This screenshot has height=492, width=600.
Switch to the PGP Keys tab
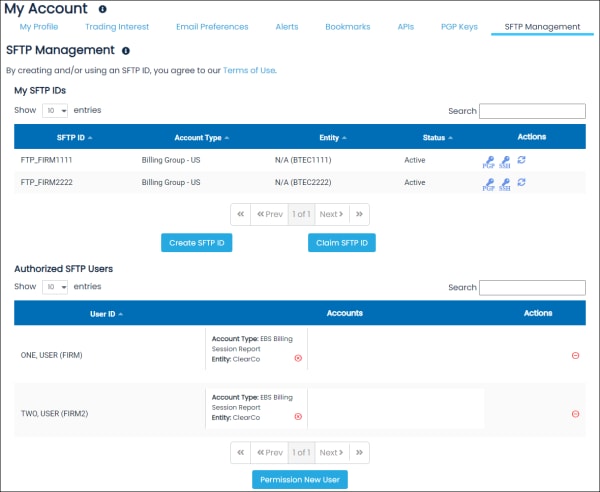pyautogui.click(x=459, y=26)
